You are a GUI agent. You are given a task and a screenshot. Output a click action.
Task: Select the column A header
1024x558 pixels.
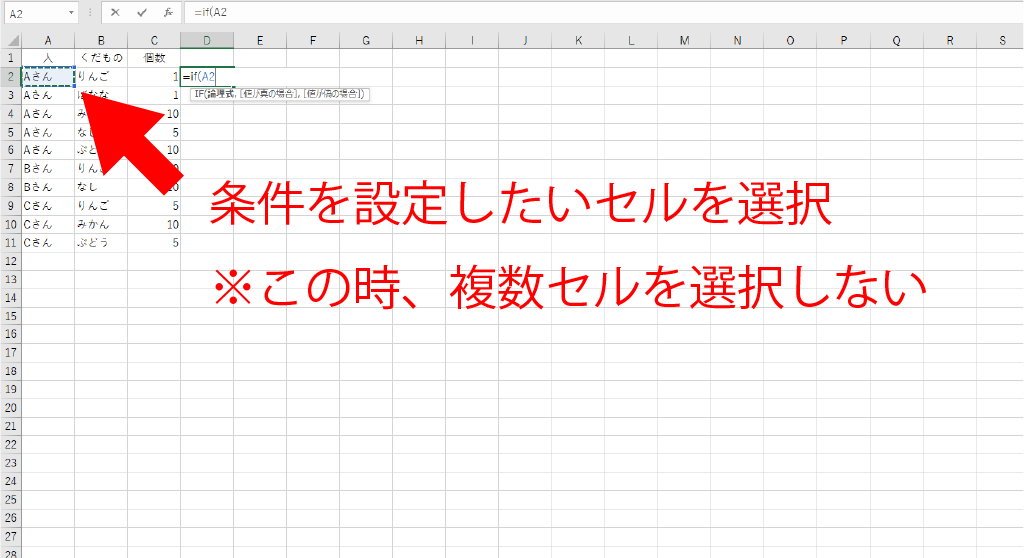(x=47, y=40)
